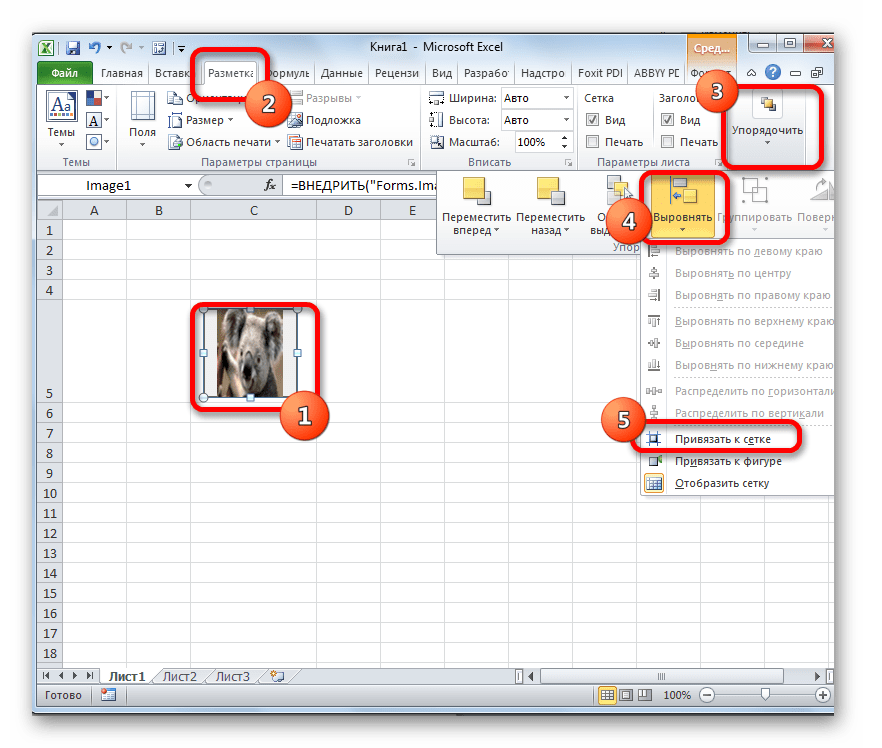The height and width of the screenshot is (748, 882).
Task: Switch to Normal view in the status bar
Action: 607,695
